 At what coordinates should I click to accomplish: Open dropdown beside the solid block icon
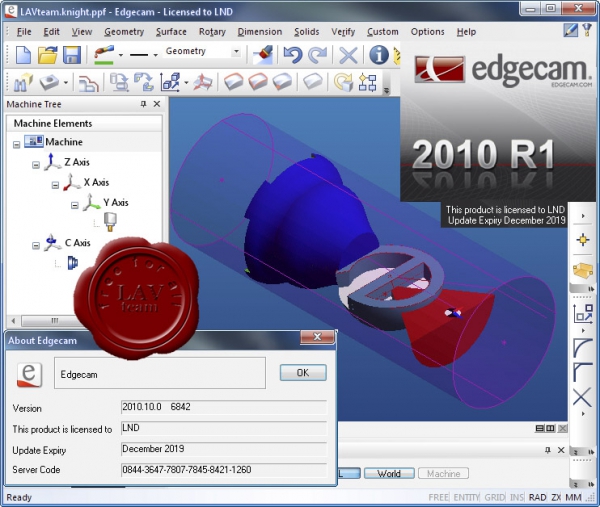(x=66, y=82)
